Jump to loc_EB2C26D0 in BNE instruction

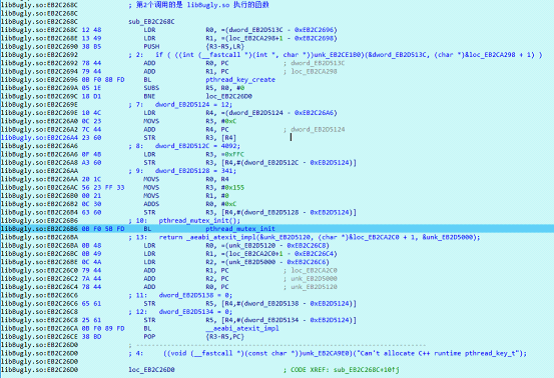tap(229, 96)
